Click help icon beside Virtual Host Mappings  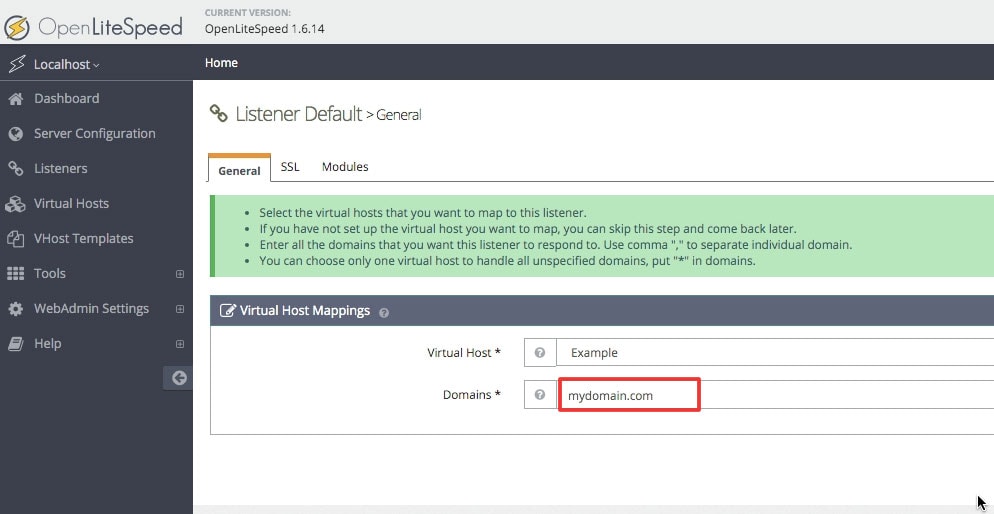pyautogui.click(x=384, y=312)
